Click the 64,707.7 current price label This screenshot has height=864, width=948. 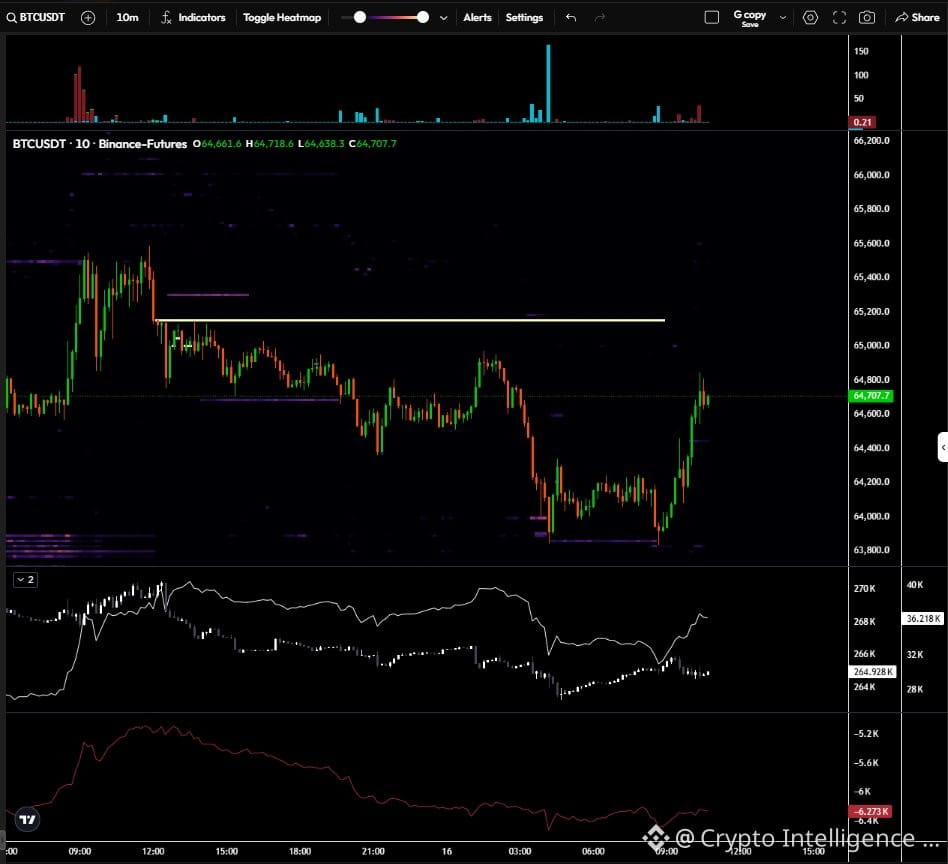tap(871, 395)
